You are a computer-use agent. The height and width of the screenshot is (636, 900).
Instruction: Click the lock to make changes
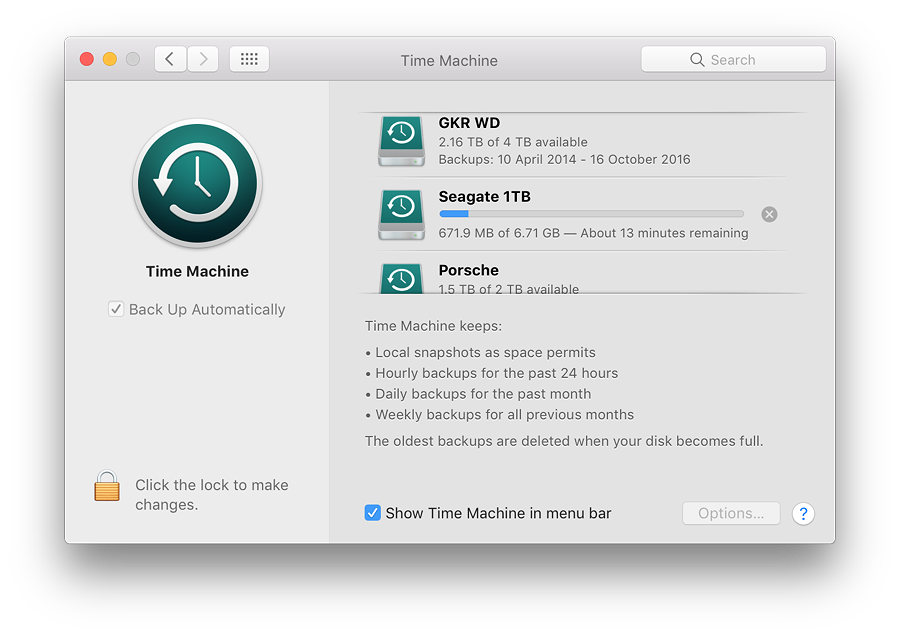click(107, 486)
